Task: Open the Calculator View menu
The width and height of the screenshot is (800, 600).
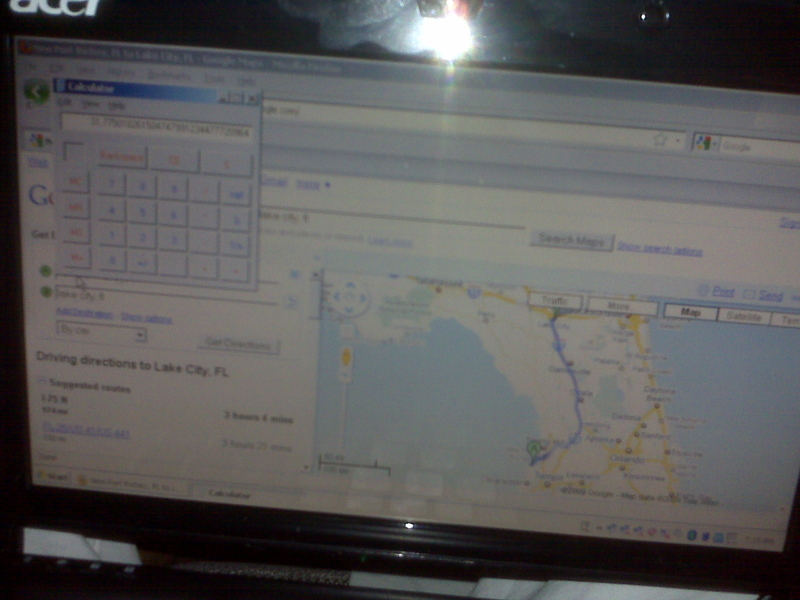Action: tap(90, 104)
